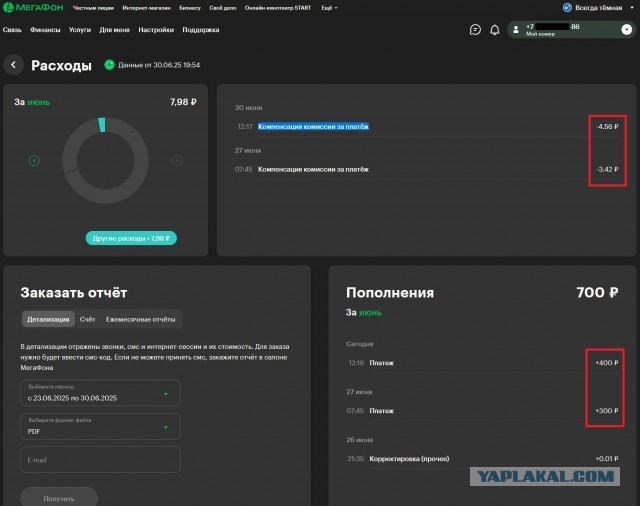Expand the Ещё menu
The width and height of the screenshot is (640, 506).
[329, 8]
